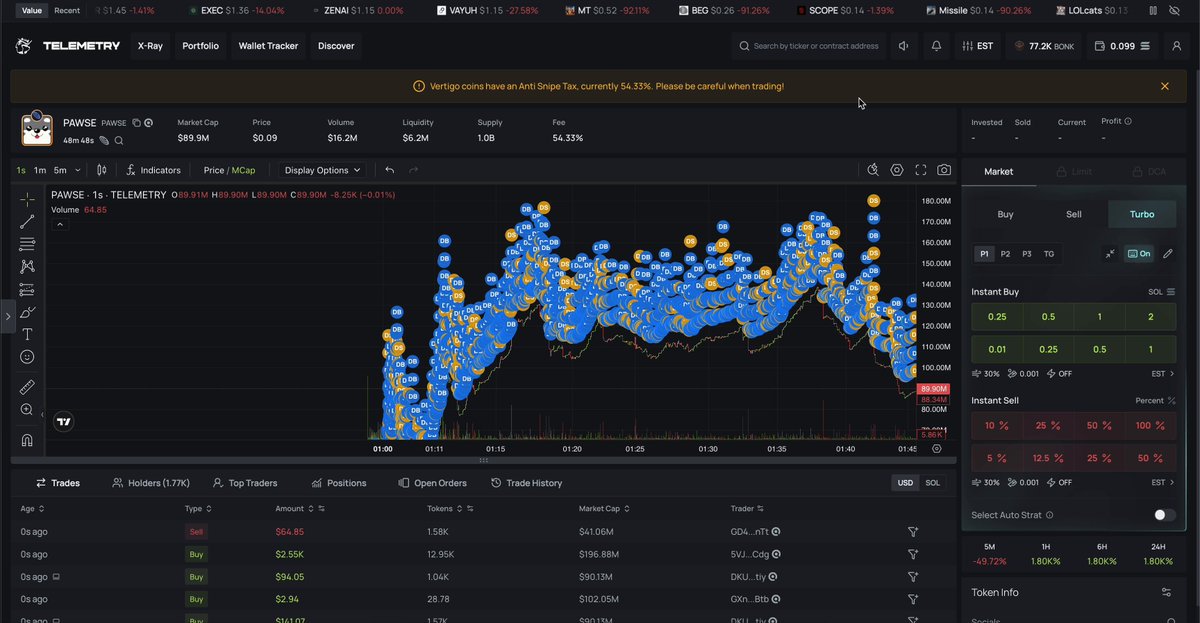Toggle chart between Price and MCap
Image resolution: width=1200 pixels, height=623 pixels.
229,170
